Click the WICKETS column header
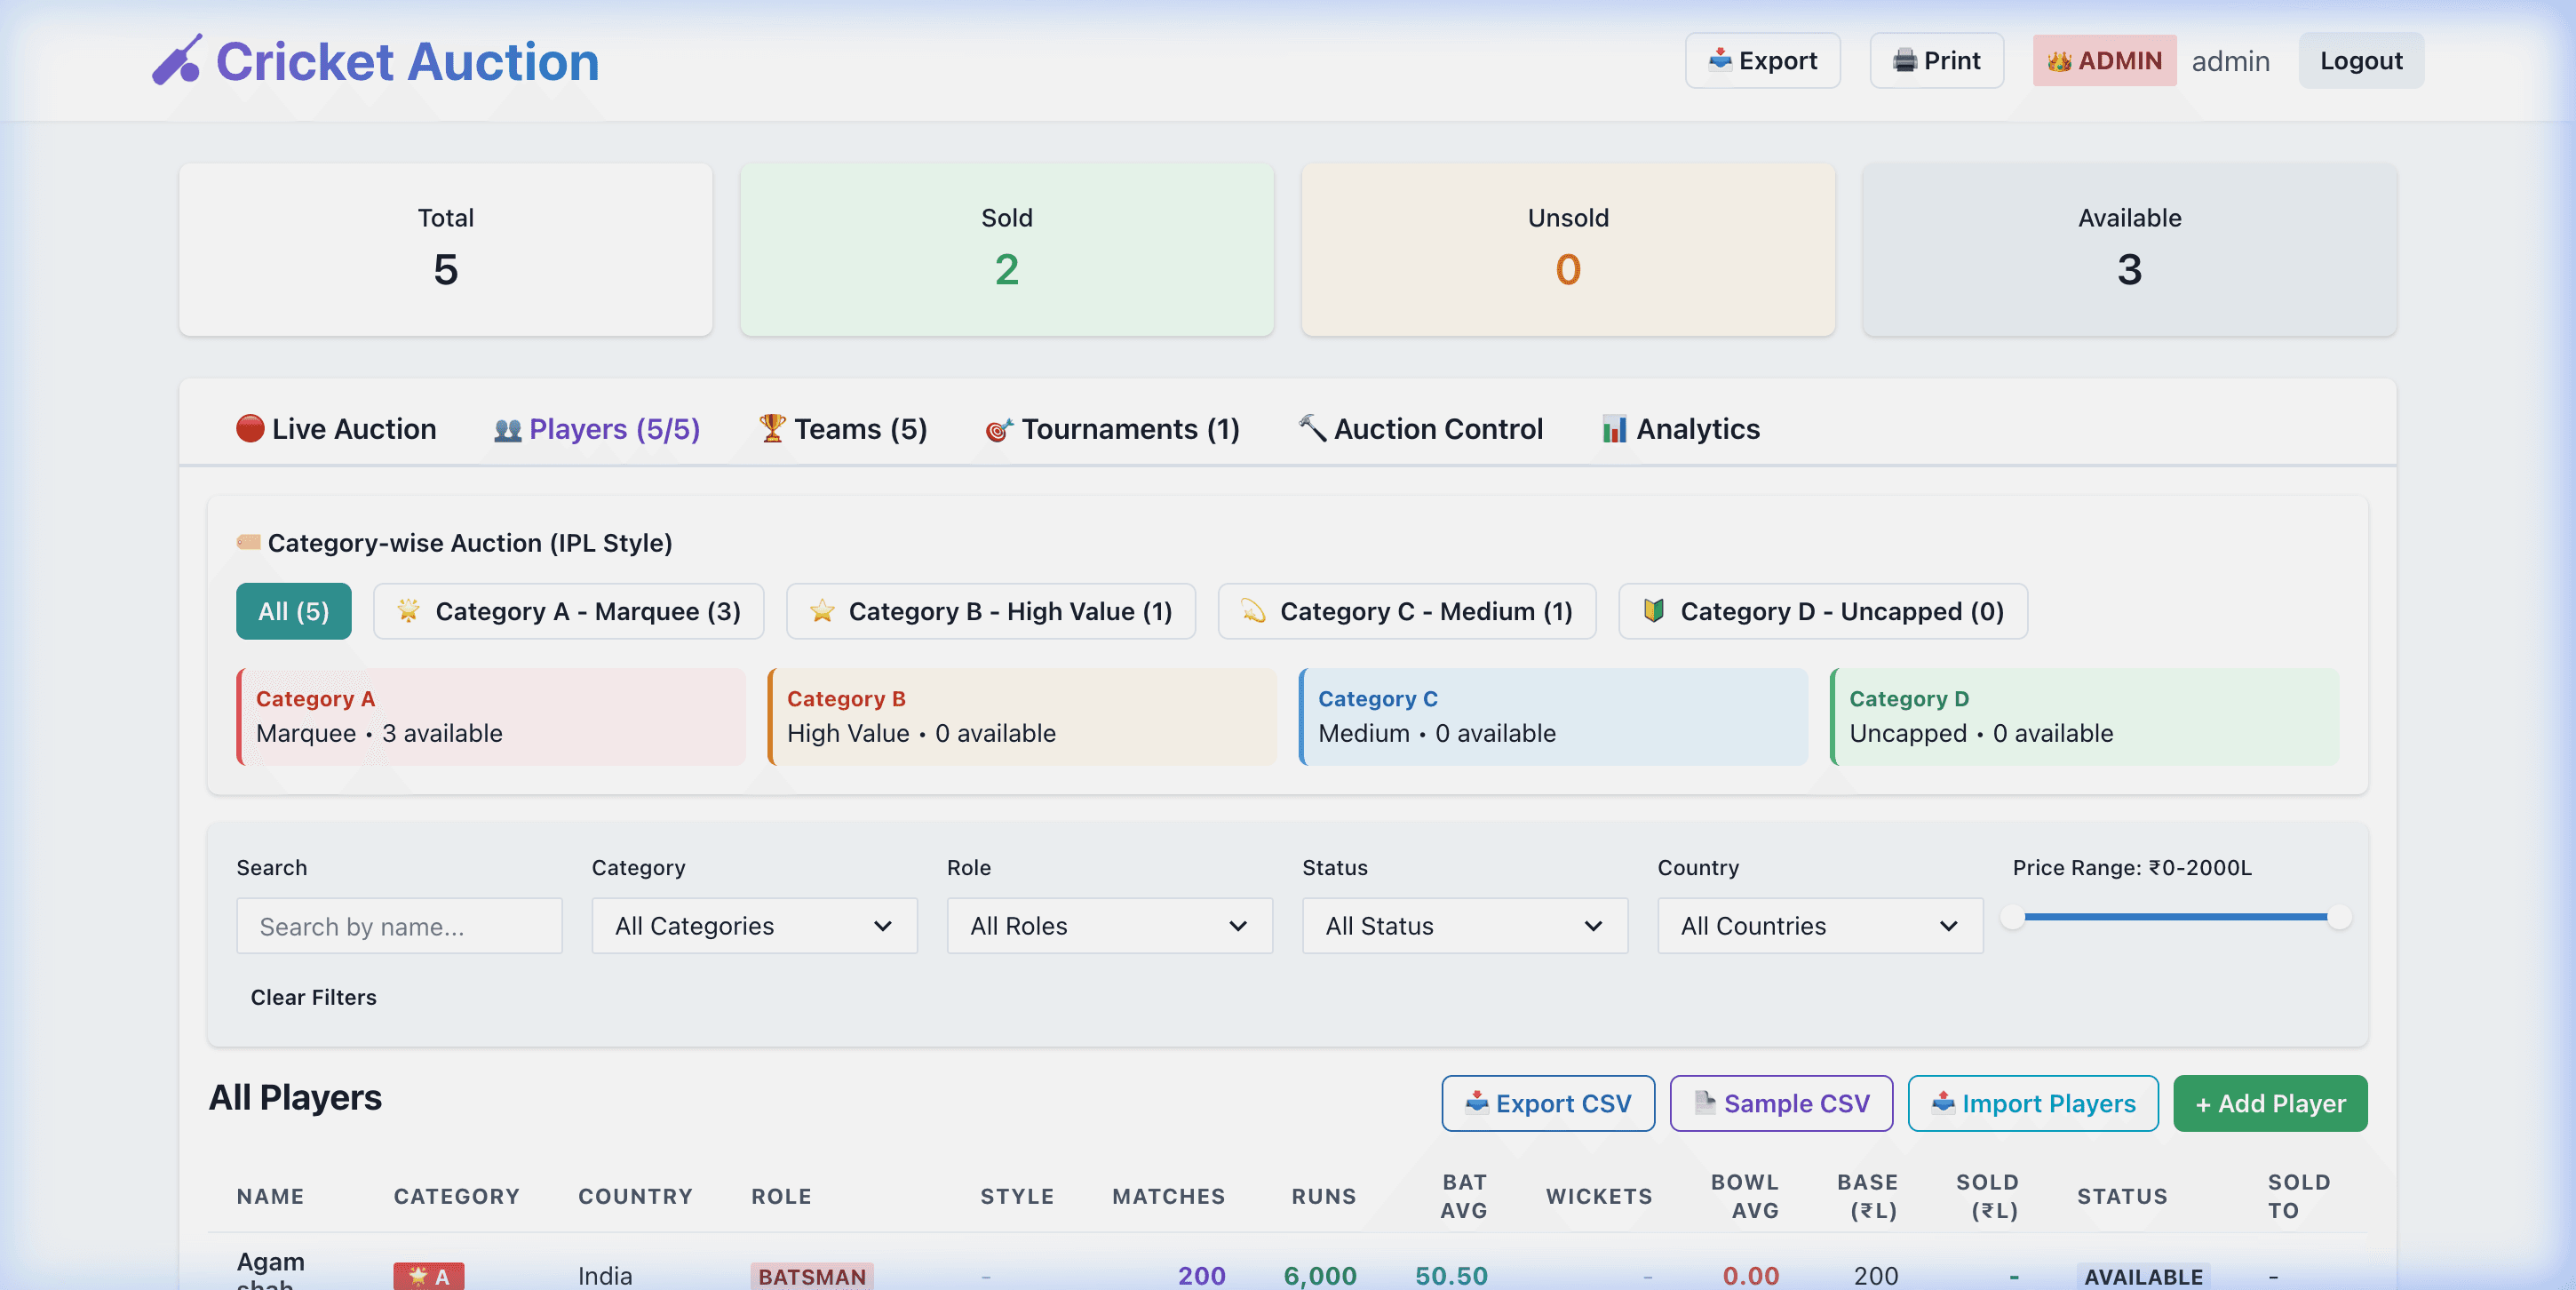 click(1599, 1196)
